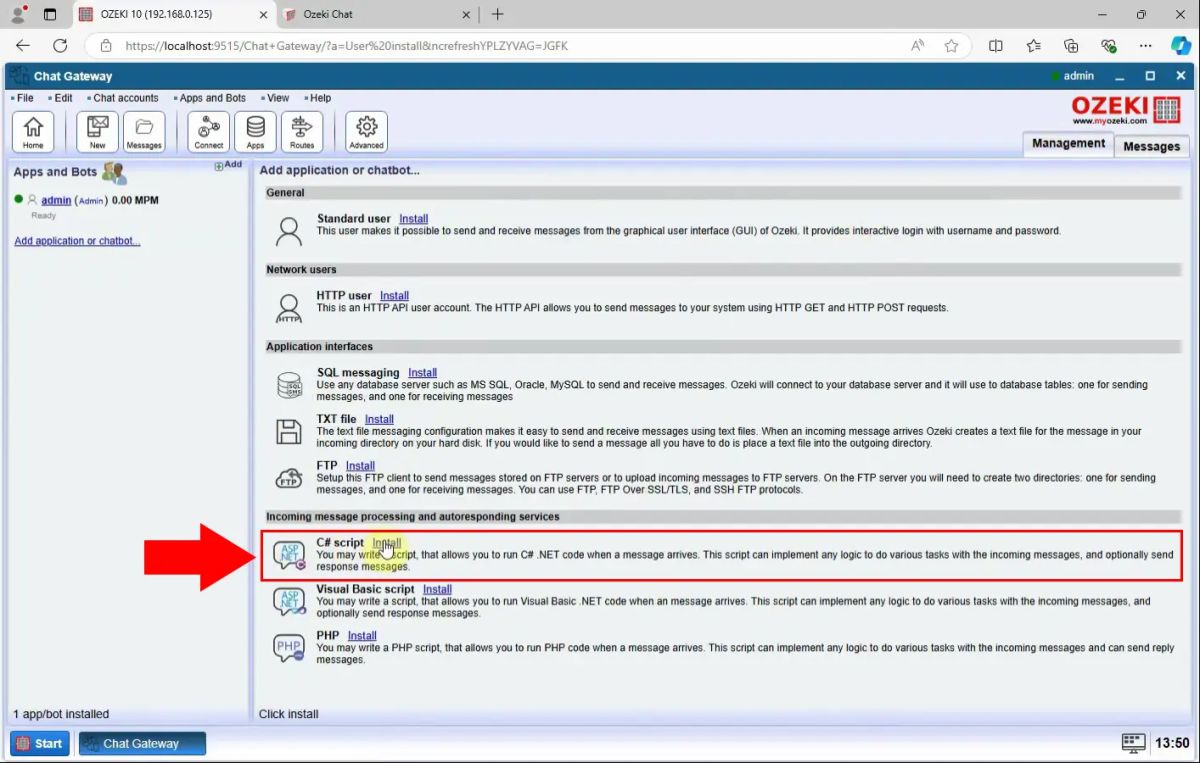Image resolution: width=1200 pixels, height=763 pixels.
Task: Install the TXT file interface
Action: [x=379, y=419]
